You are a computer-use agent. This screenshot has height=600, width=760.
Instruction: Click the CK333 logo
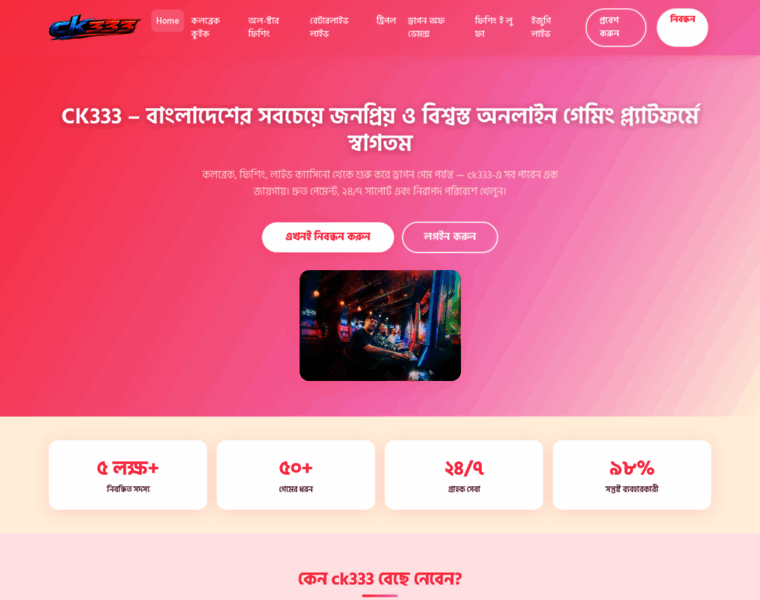click(x=95, y=27)
